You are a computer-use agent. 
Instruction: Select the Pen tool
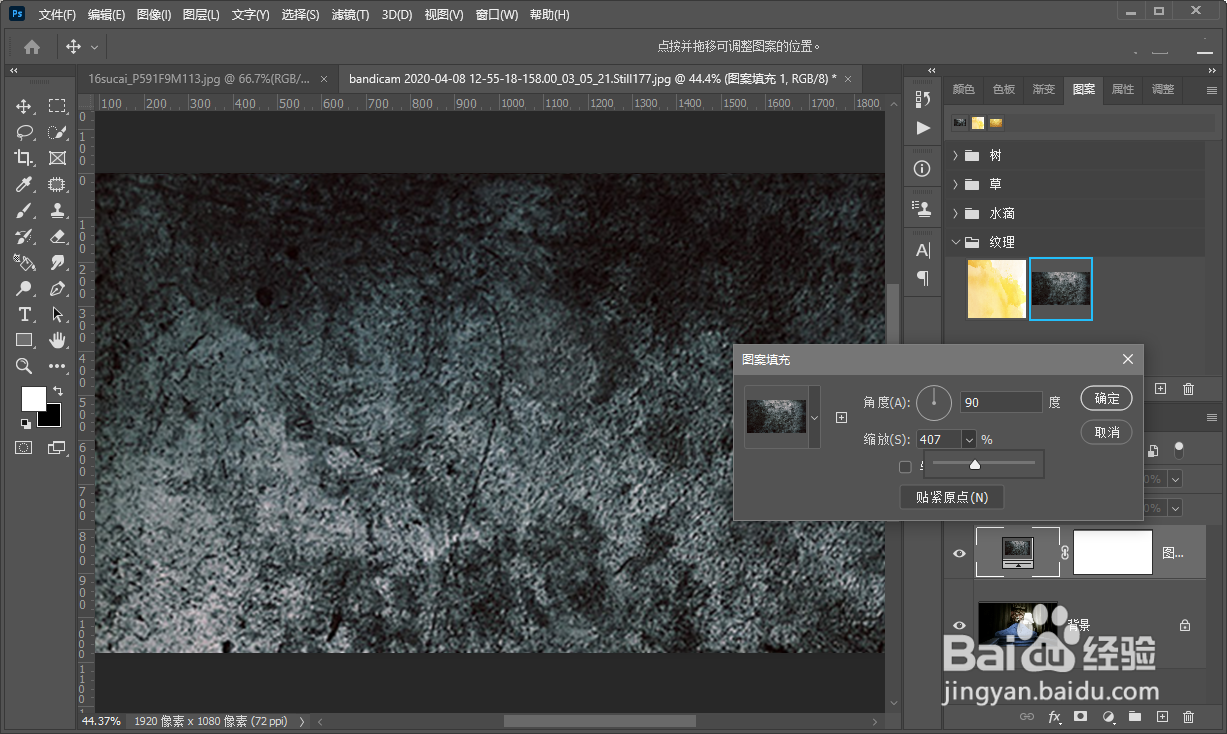coord(57,288)
